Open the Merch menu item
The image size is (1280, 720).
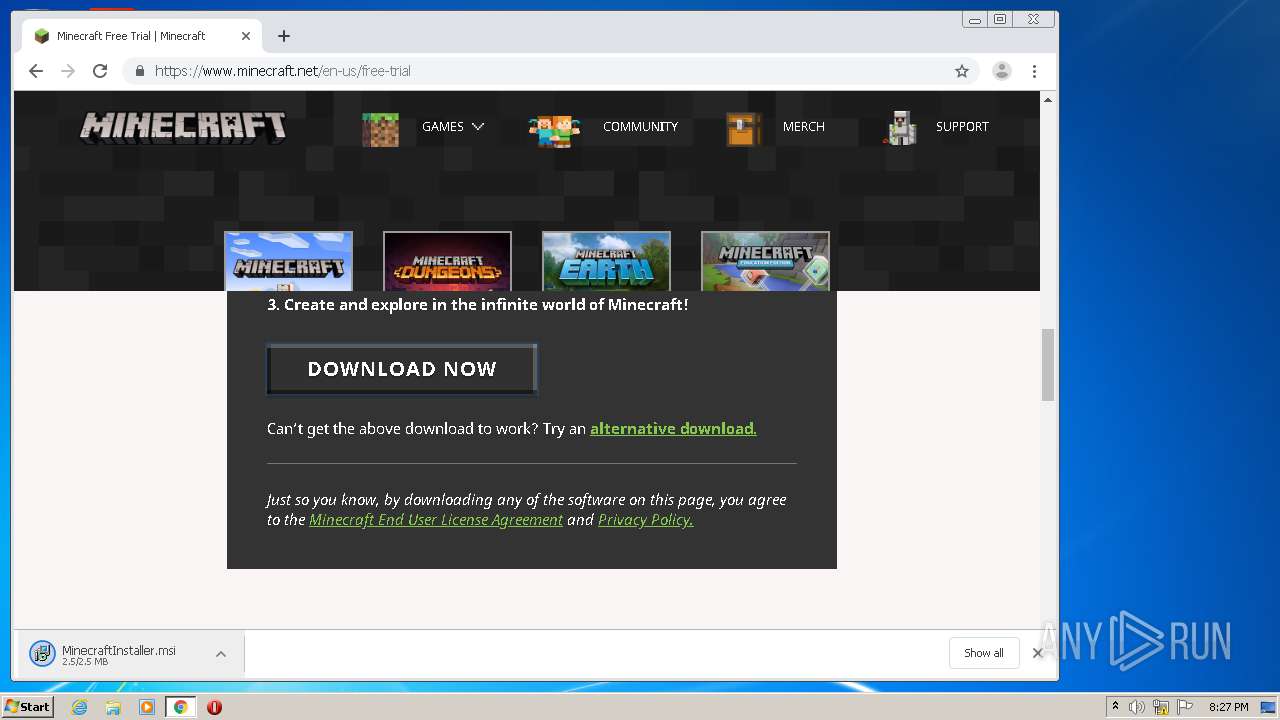pos(804,127)
